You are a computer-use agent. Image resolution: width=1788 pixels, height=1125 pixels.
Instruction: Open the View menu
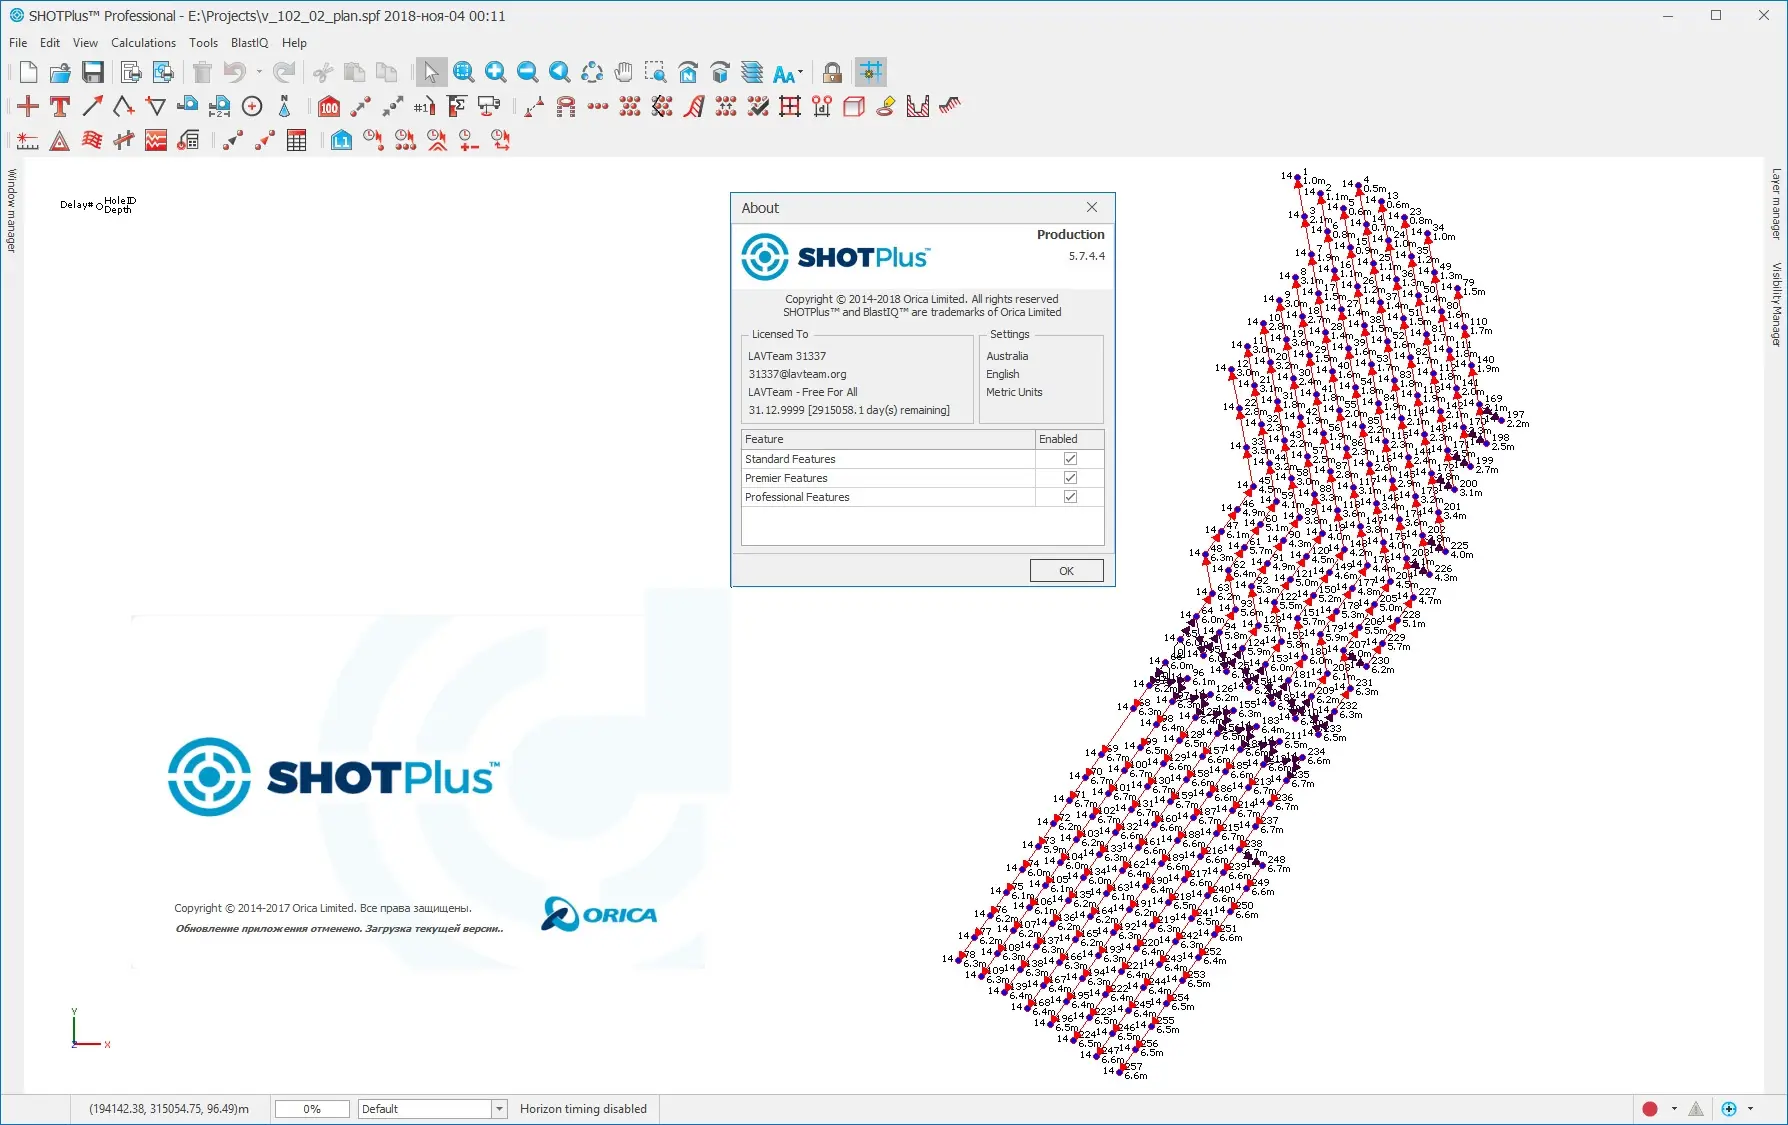85,43
